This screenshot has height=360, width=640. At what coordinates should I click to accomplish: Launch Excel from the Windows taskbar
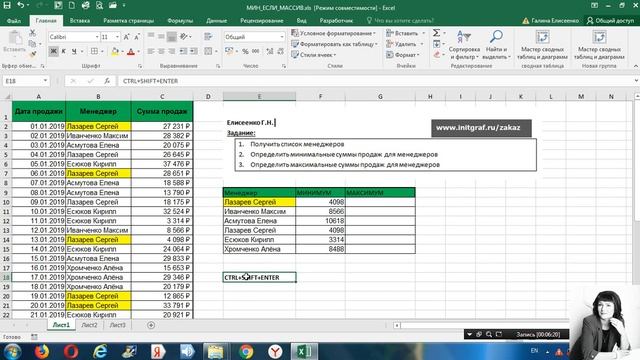(304, 351)
